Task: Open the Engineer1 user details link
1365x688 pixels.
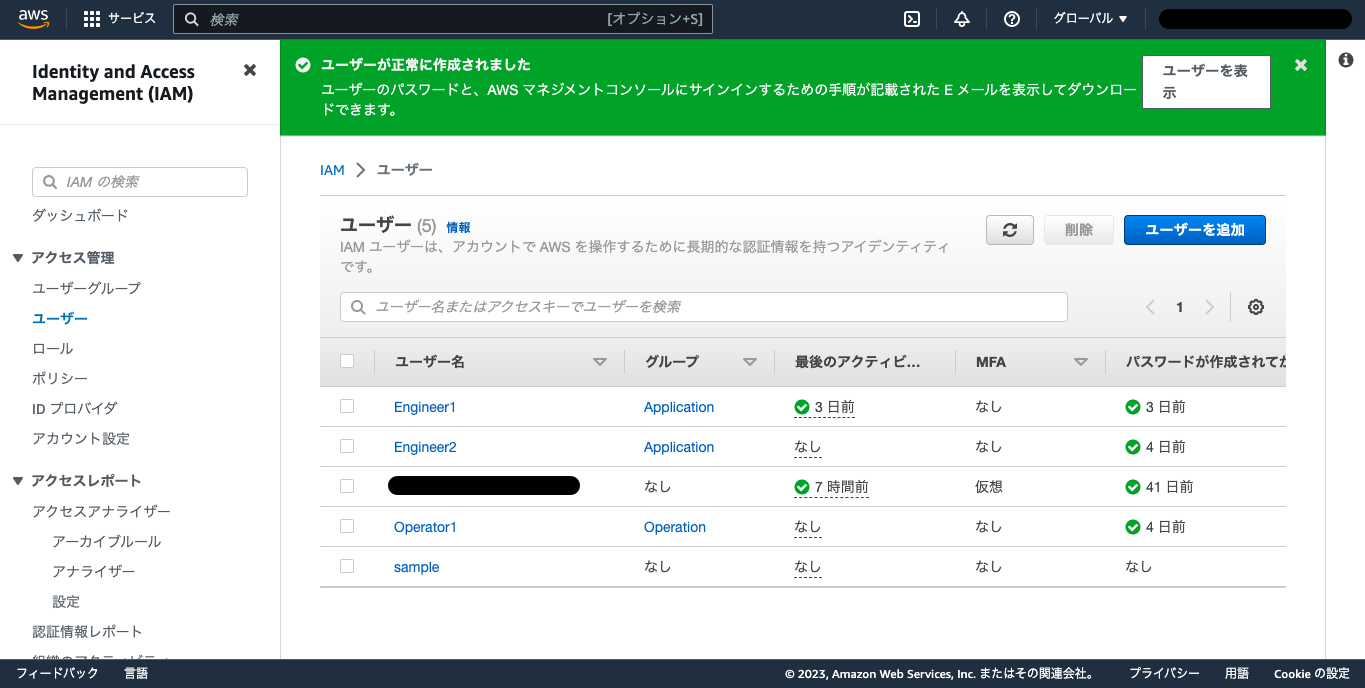Action: (x=424, y=406)
